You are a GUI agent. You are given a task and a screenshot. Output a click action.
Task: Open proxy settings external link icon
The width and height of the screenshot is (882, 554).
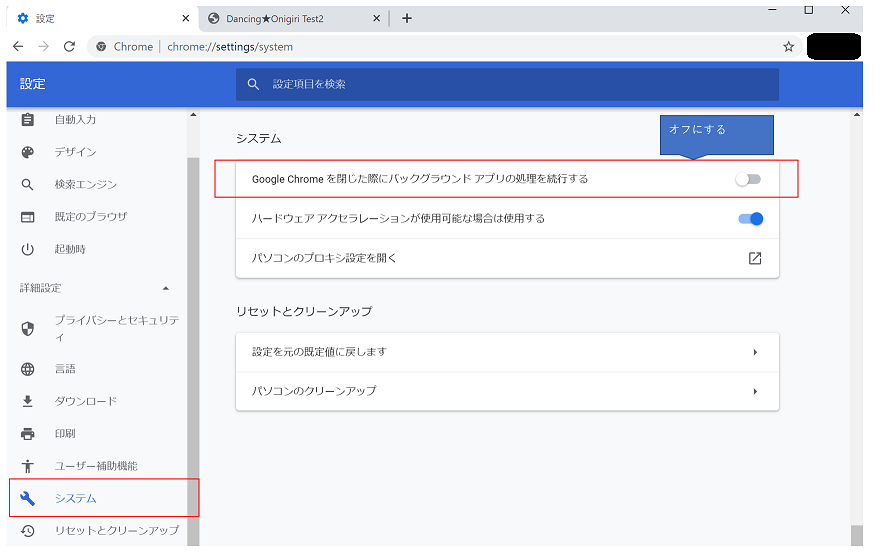coord(755,258)
